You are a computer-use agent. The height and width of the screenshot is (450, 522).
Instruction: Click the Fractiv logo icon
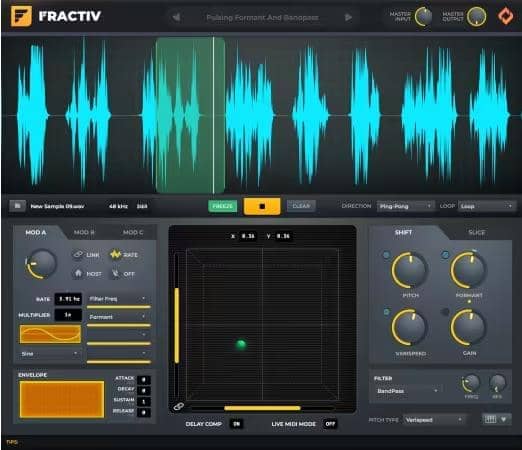pyautogui.click(x=21, y=16)
